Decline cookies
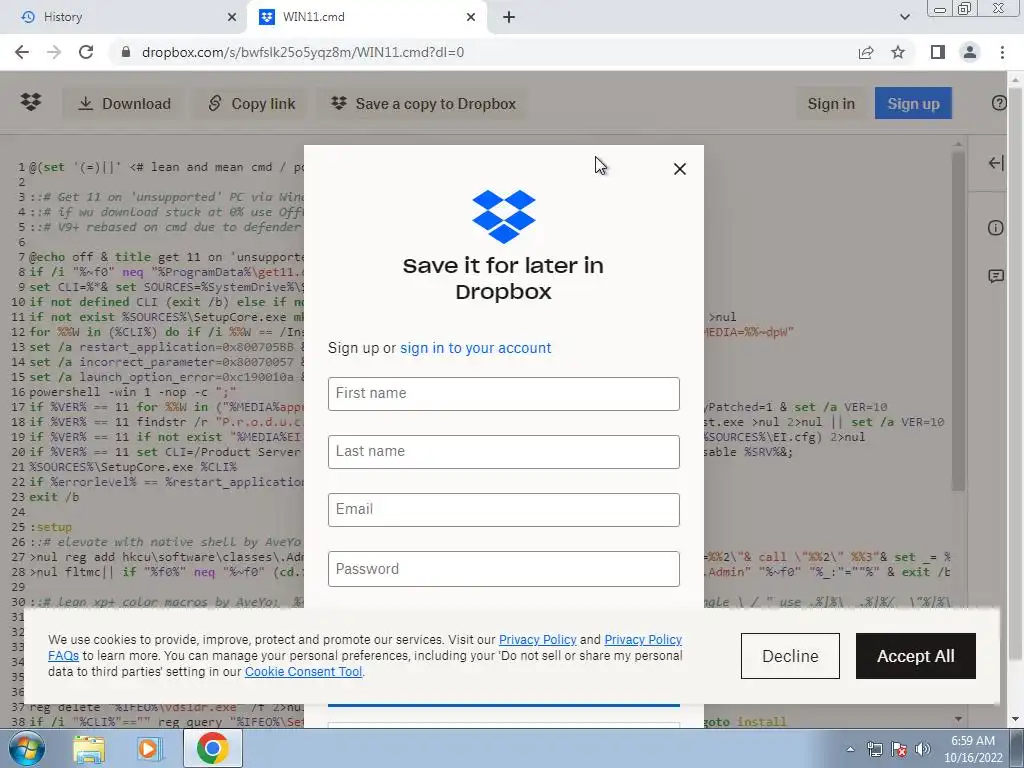 [x=790, y=656]
